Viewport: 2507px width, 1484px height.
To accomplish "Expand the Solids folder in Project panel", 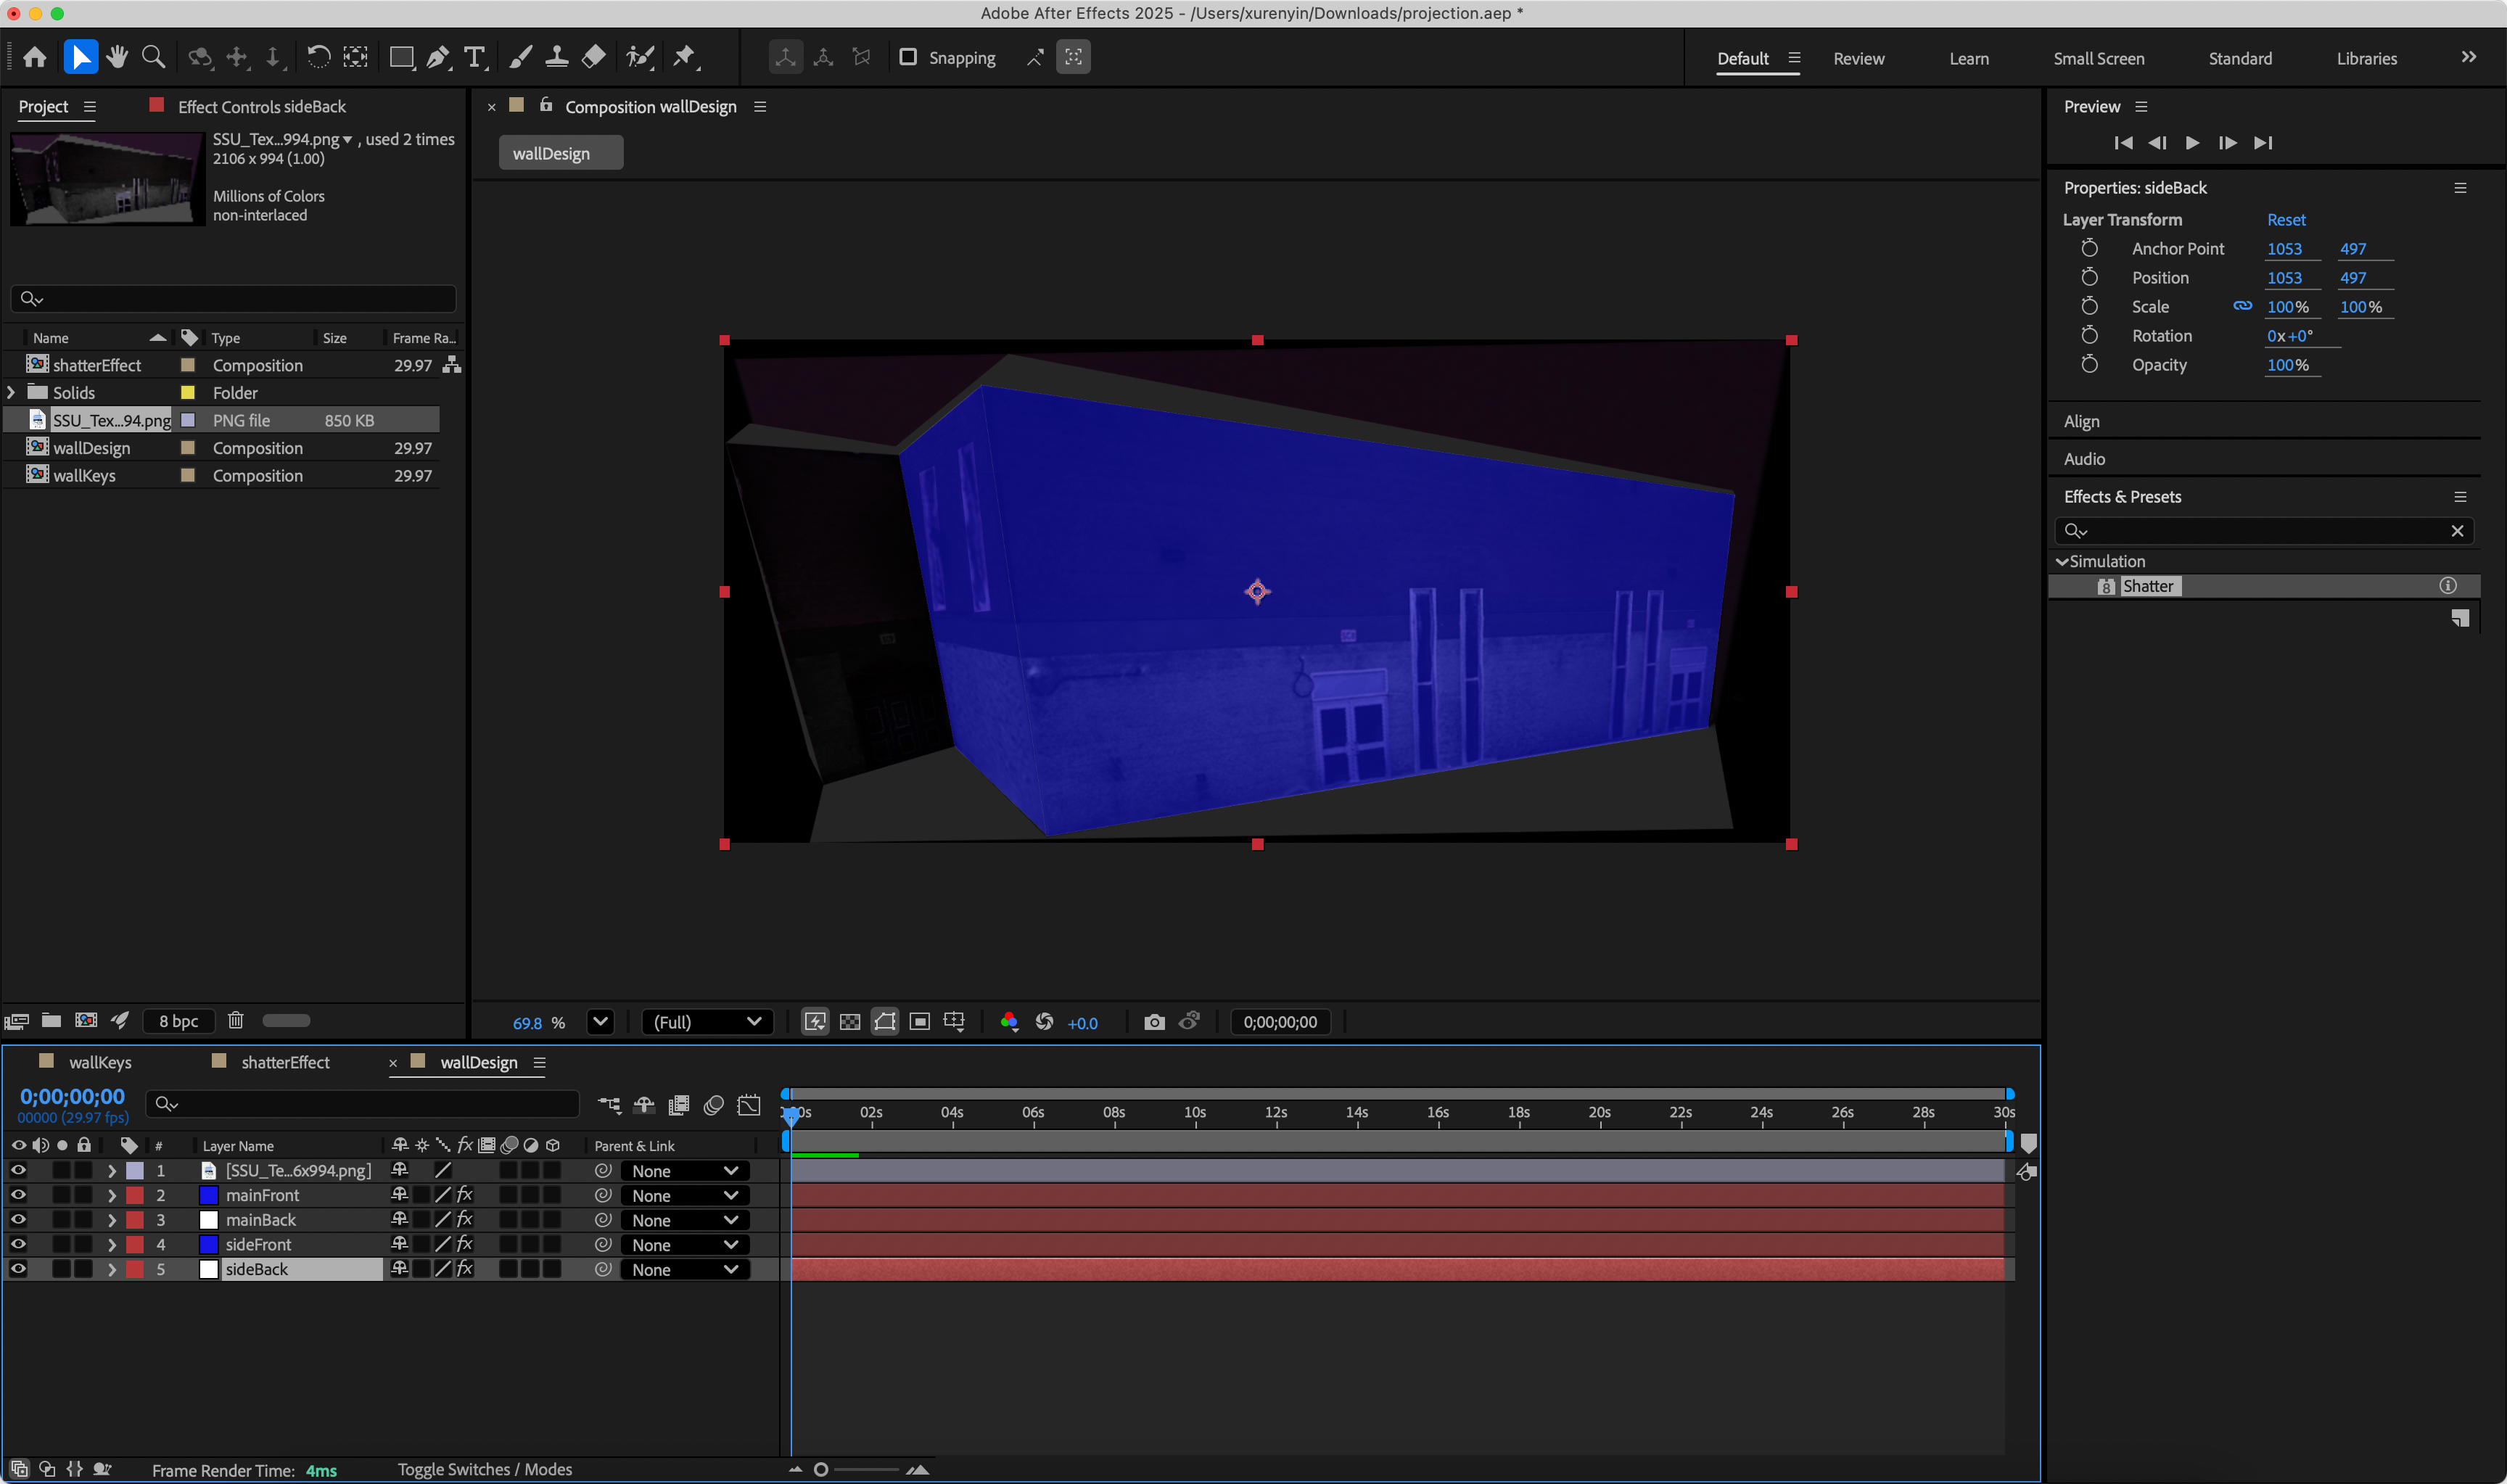I will point(11,392).
